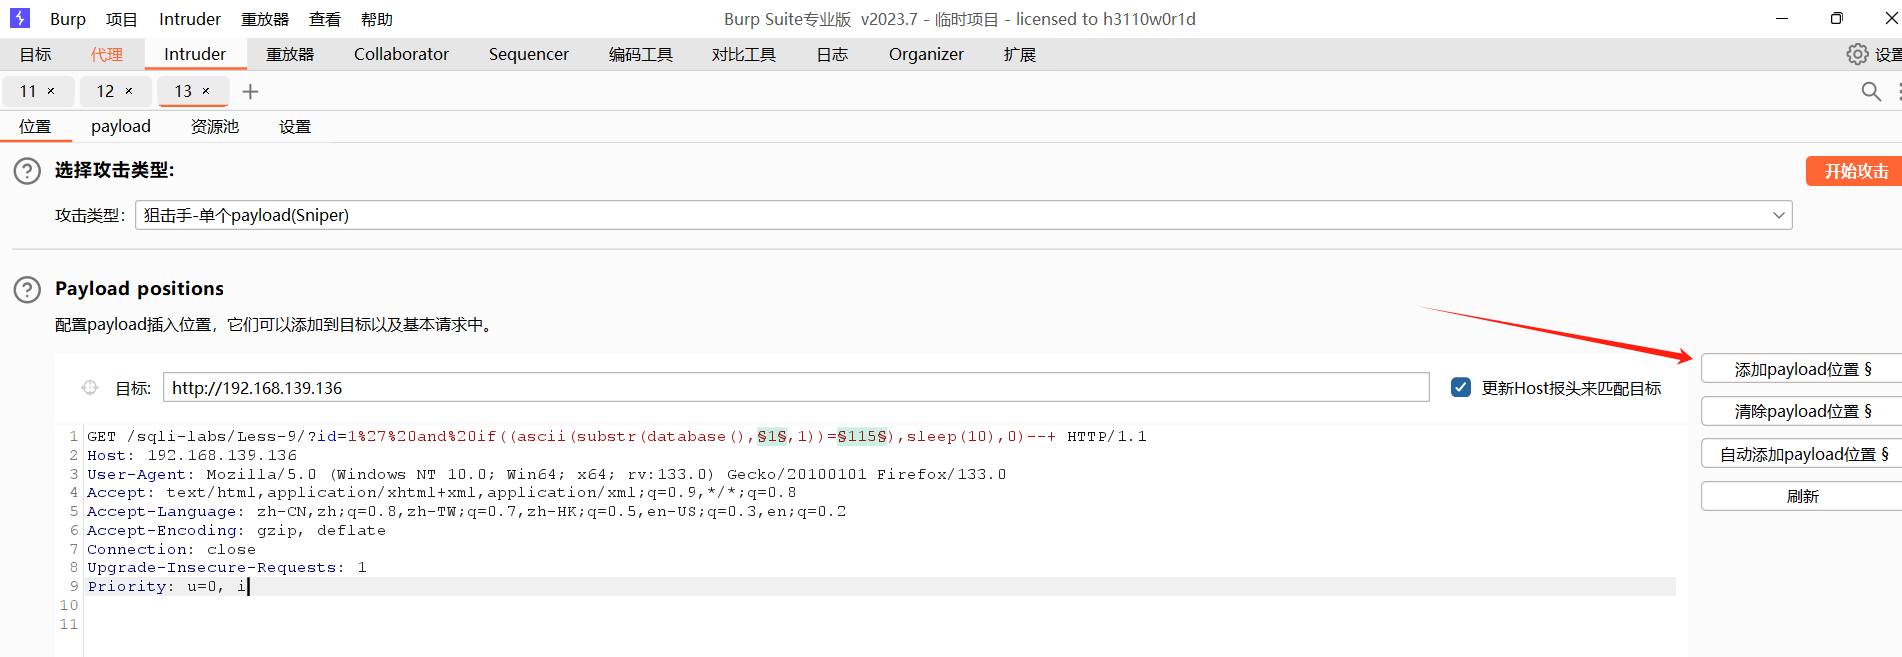Click the Accept-Encoding header line

point(236,530)
